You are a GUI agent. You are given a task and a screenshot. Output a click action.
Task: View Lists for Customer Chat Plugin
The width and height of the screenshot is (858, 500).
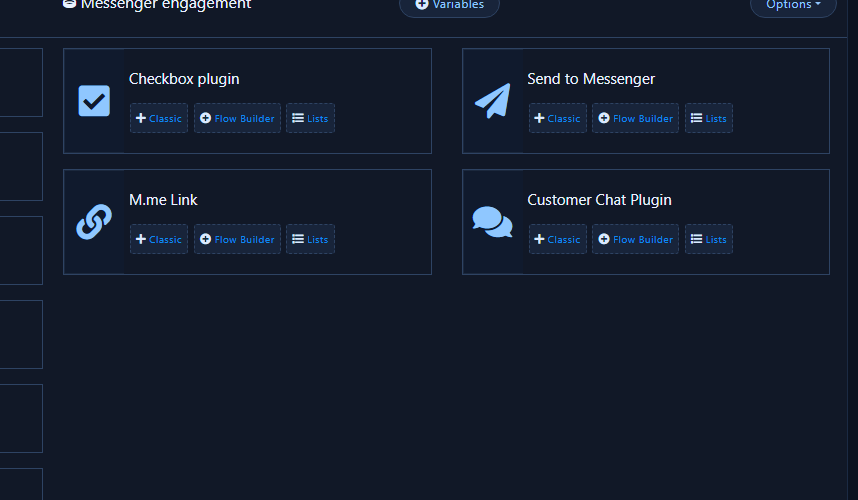[709, 239]
